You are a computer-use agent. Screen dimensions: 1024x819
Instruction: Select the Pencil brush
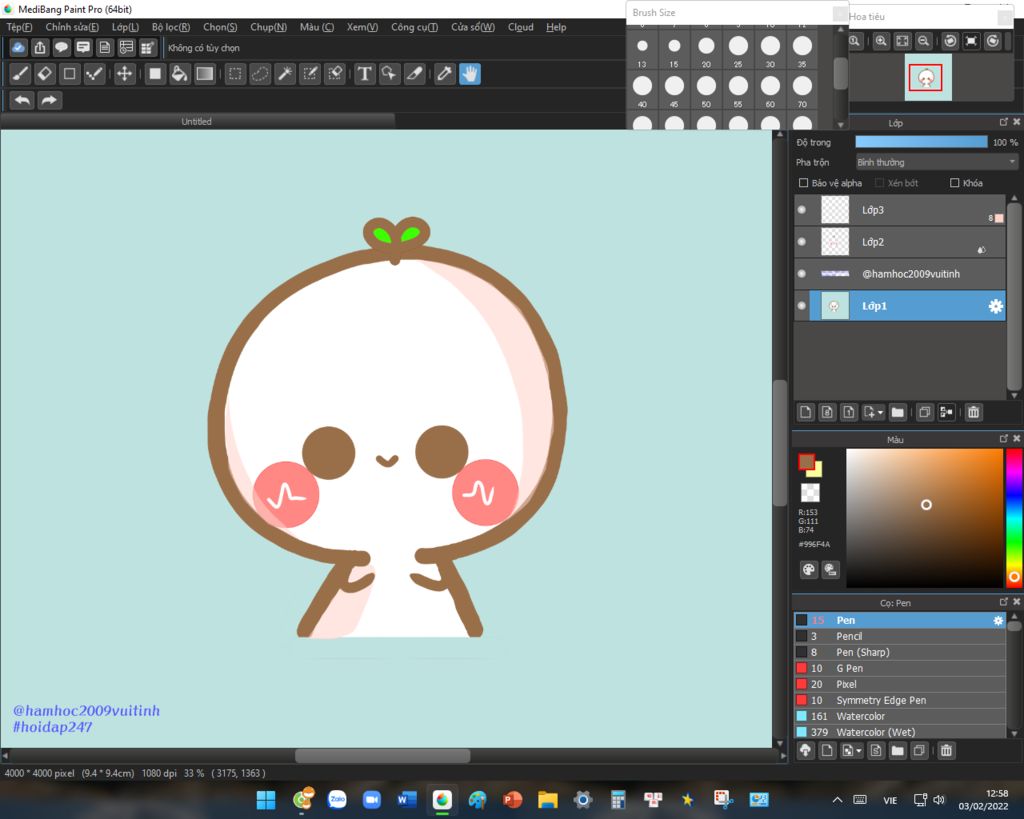pyautogui.click(x=899, y=636)
